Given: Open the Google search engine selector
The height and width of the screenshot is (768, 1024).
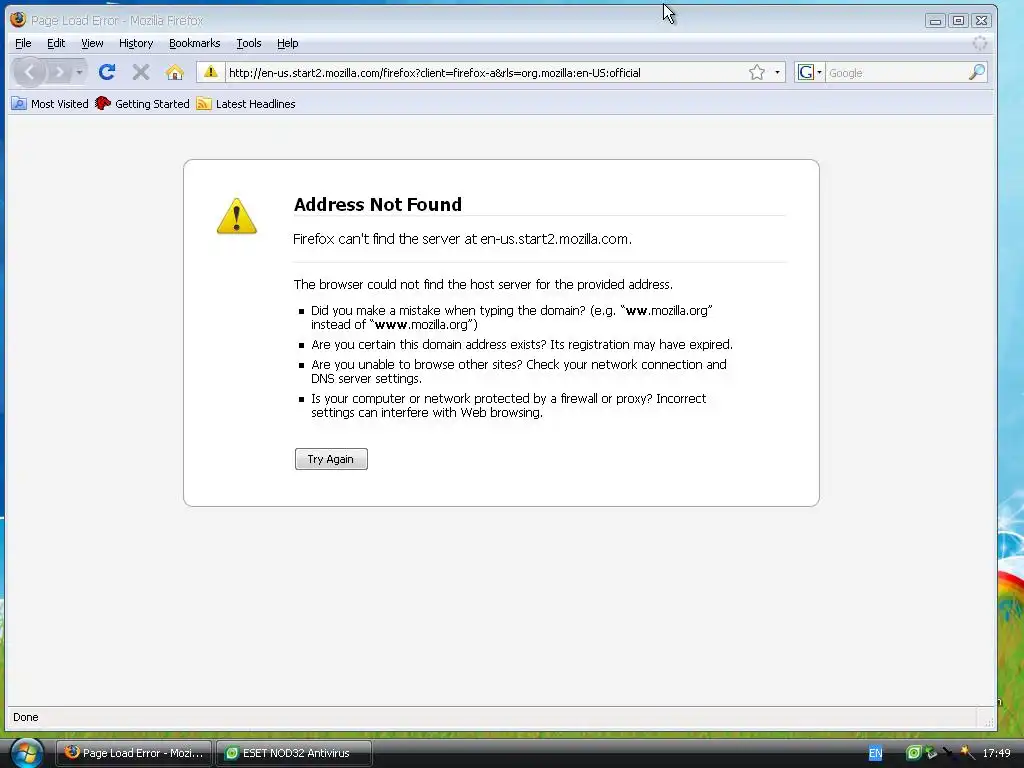Looking at the screenshot, I should point(810,72).
